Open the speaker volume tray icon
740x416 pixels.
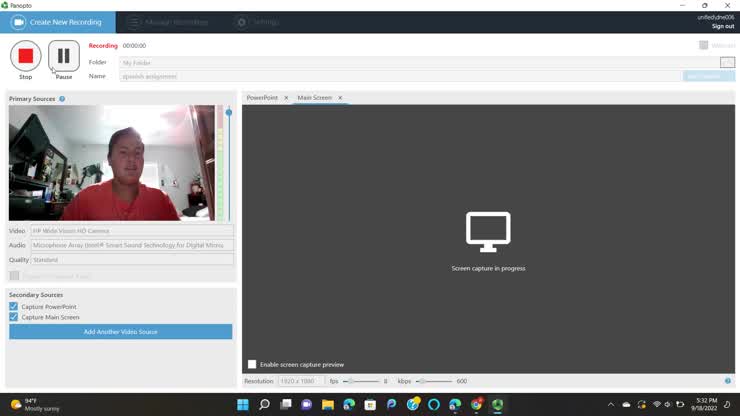point(667,405)
